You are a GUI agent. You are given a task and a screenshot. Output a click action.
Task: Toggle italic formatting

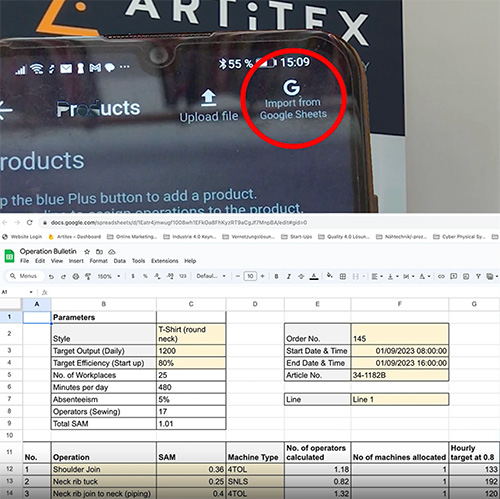pyautogui.click(x=289, y=276)
